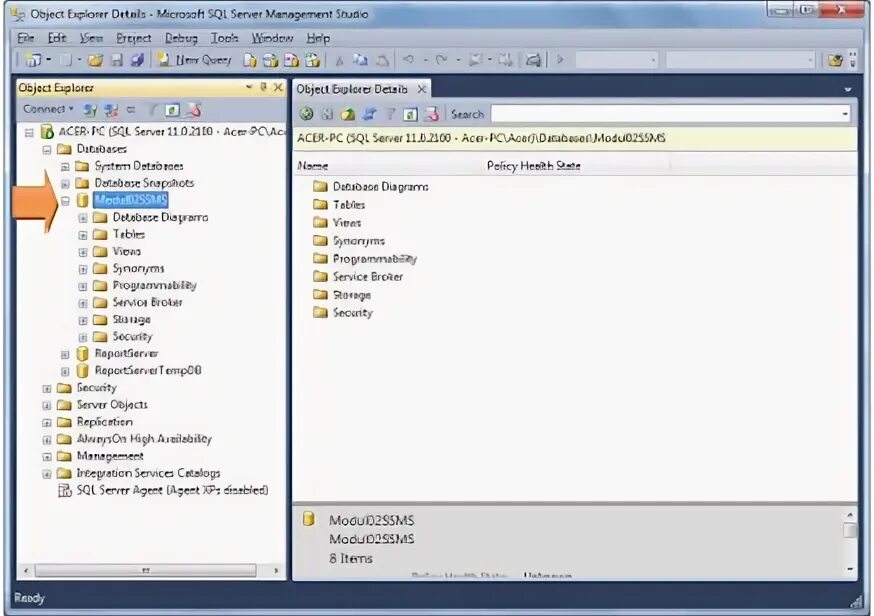The width and height of the screenshot is (874, 616).
Task: Click the Up folder icon in Details toolbar
Action: (348, 114)
